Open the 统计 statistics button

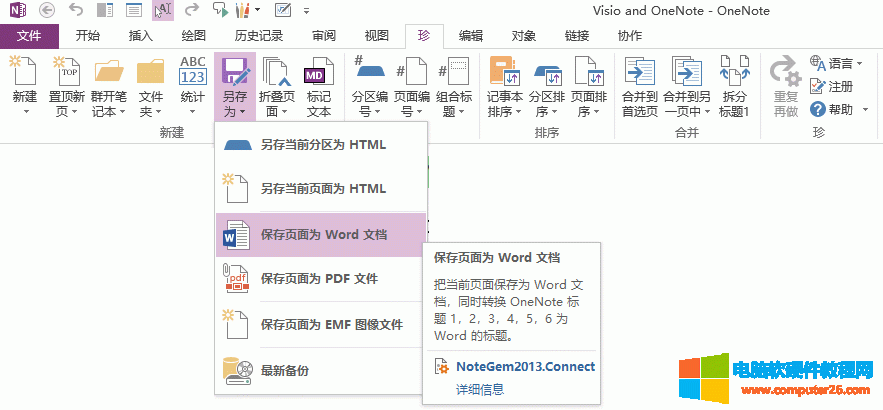[x=193, y=87]
